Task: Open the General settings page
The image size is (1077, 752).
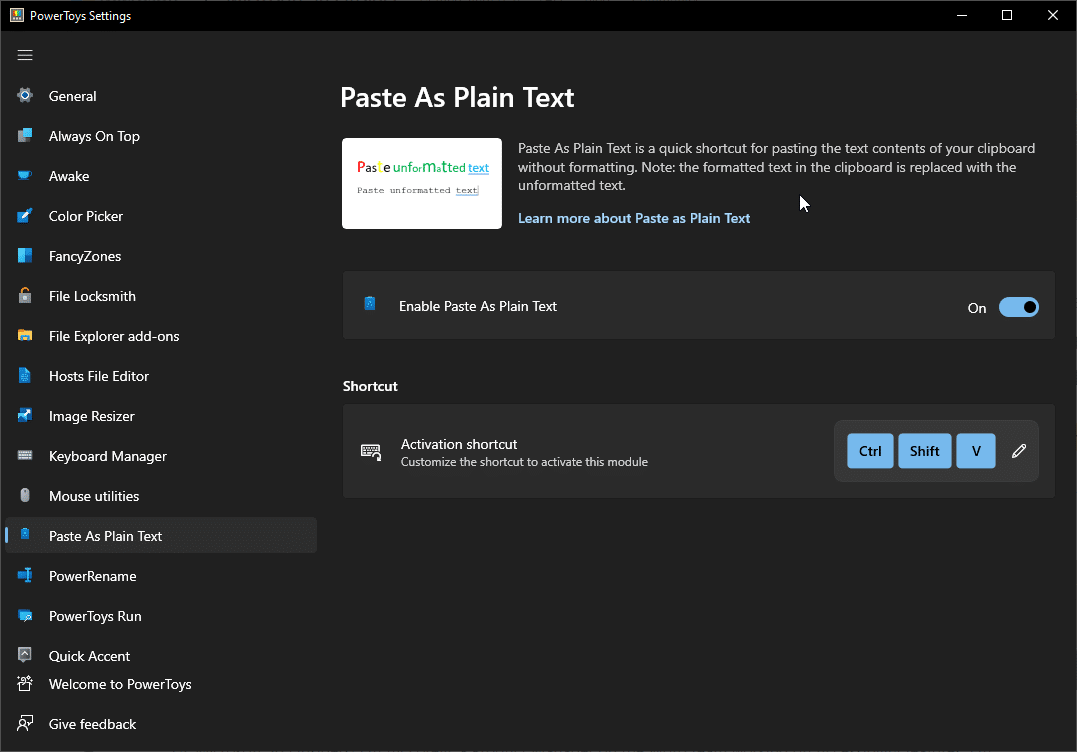Action: pos(159,96)
